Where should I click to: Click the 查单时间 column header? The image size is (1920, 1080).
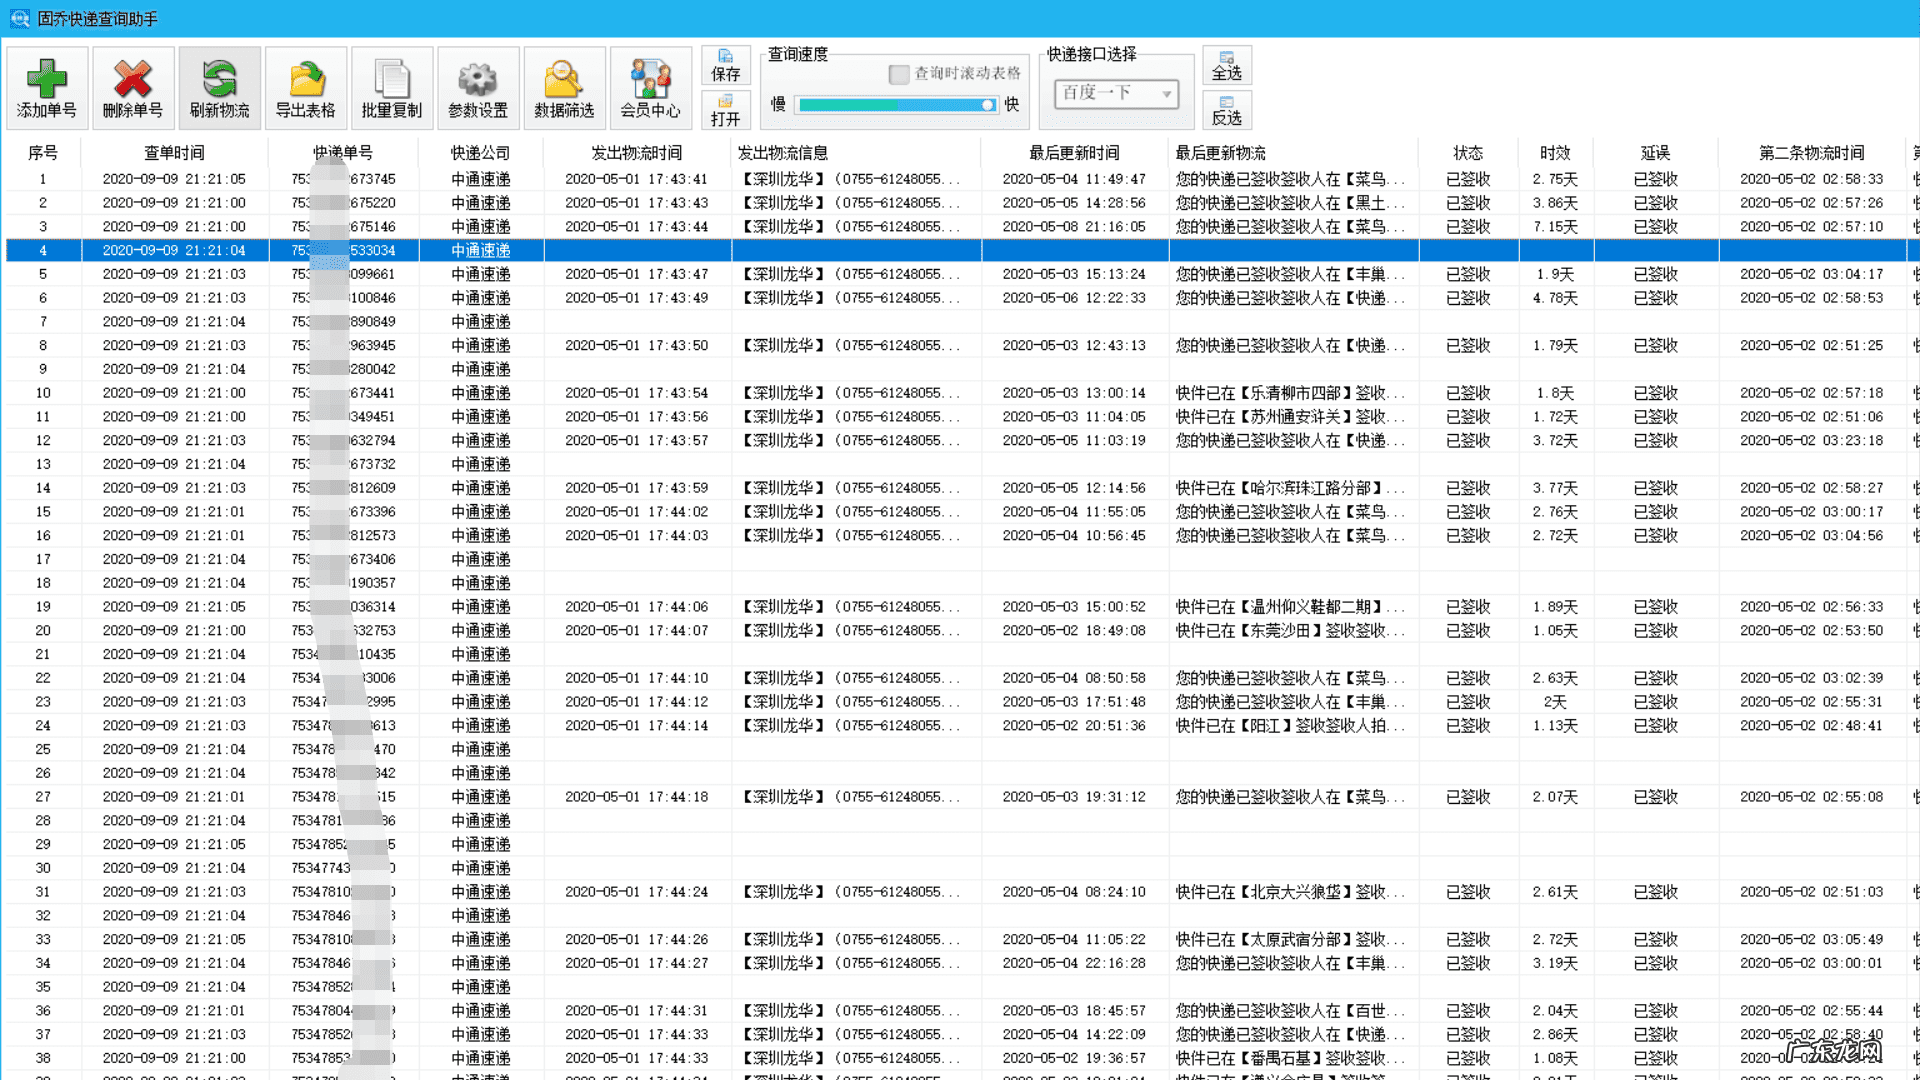click(175, 152)
